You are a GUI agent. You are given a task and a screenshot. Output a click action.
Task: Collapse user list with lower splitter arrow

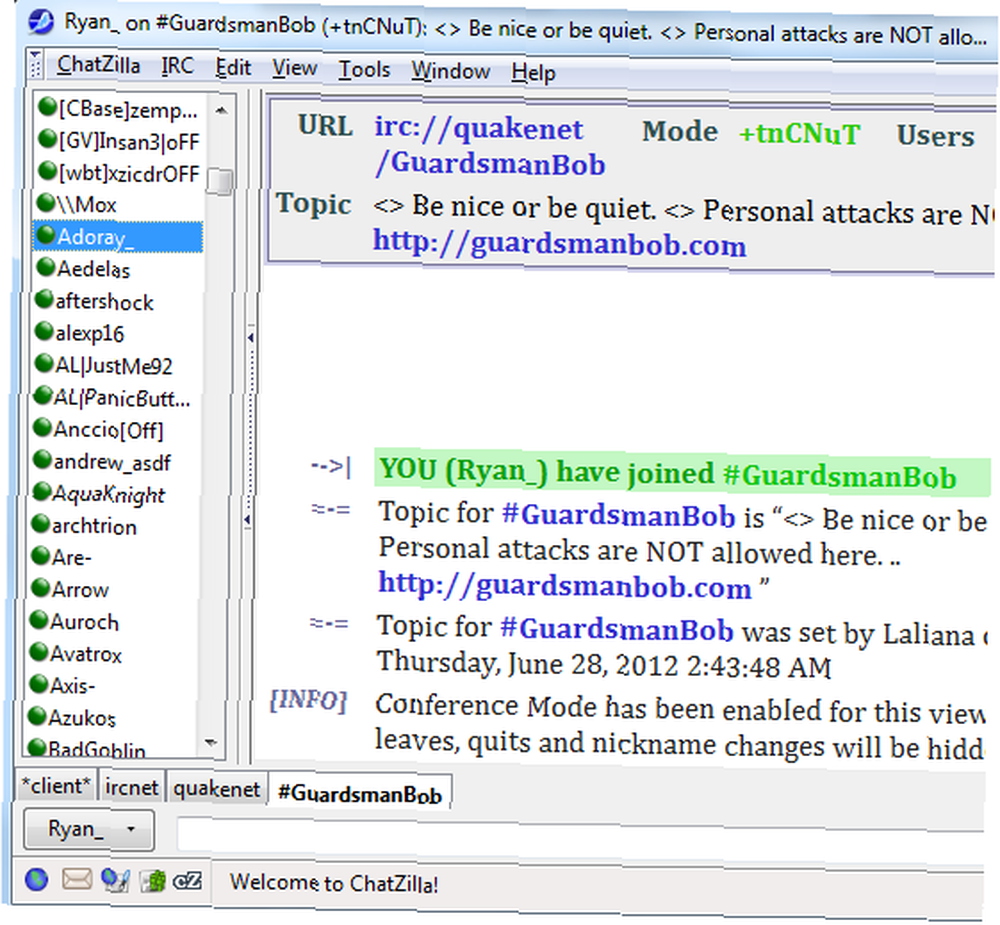[247, 520]
